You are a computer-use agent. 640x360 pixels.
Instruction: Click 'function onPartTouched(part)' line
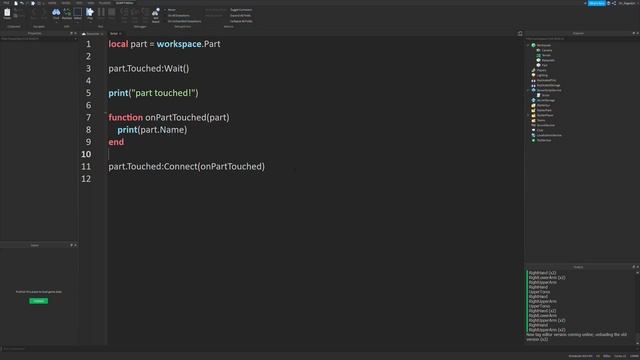[x=169, y=118]
